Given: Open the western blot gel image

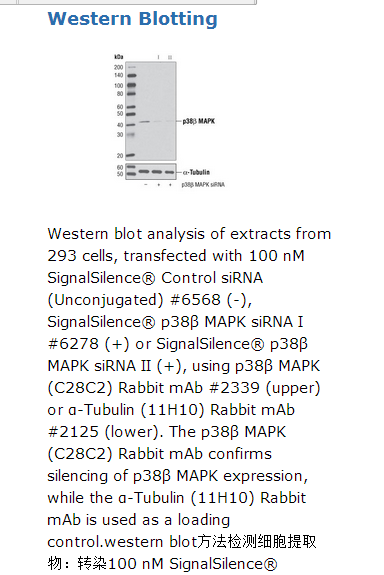Looking at the screenshot, I should (169, 121).
